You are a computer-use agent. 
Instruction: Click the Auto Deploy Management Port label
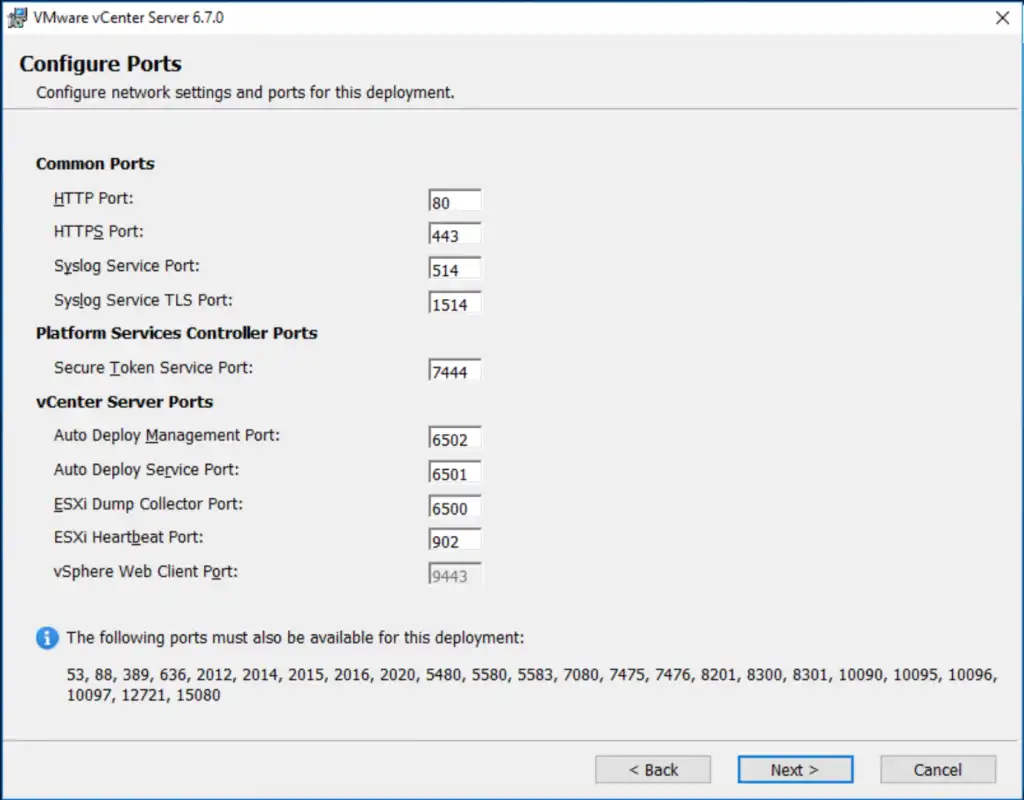pos(167,436)
